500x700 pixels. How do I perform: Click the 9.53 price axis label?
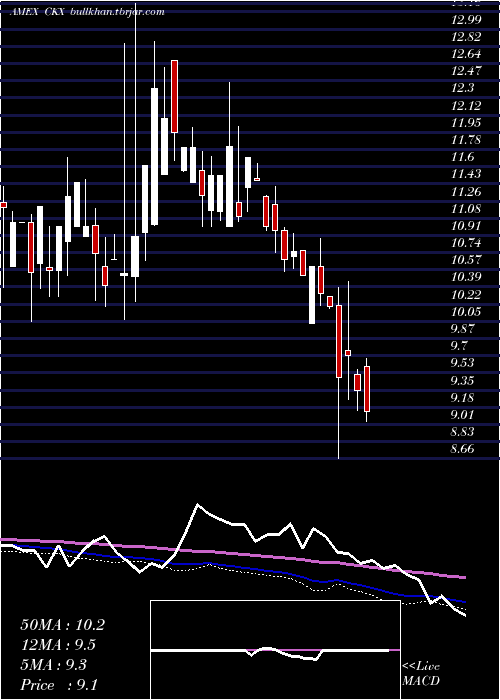pos(462,363)
